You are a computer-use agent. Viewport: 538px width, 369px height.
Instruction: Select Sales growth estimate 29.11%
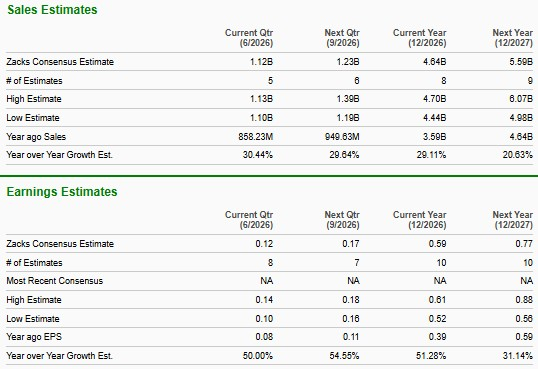[x=431, y=155]
